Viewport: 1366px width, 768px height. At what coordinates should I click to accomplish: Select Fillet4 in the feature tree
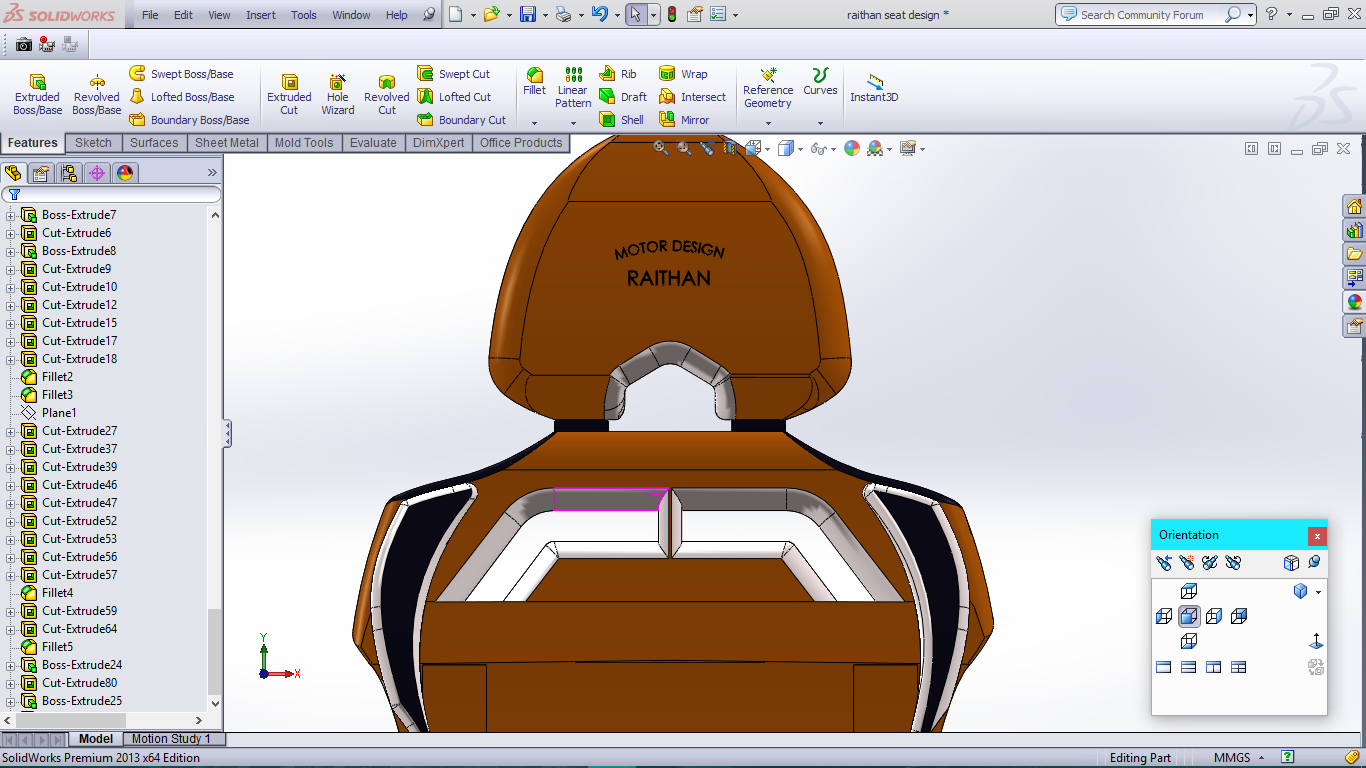pyautogui.click(x=57, y=593)
